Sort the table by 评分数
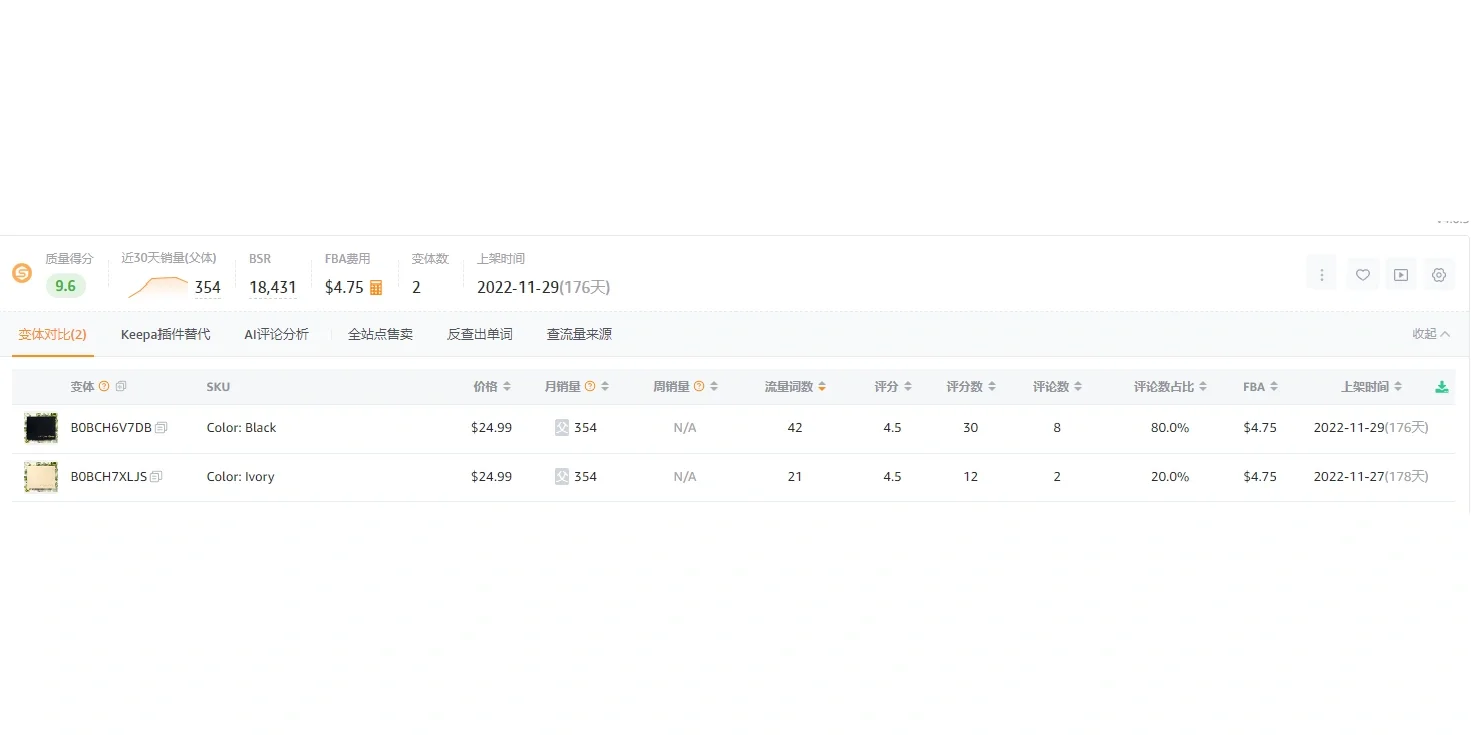Screen dimensions: 1471x735 pyautogui.click(x=991, y=387)
